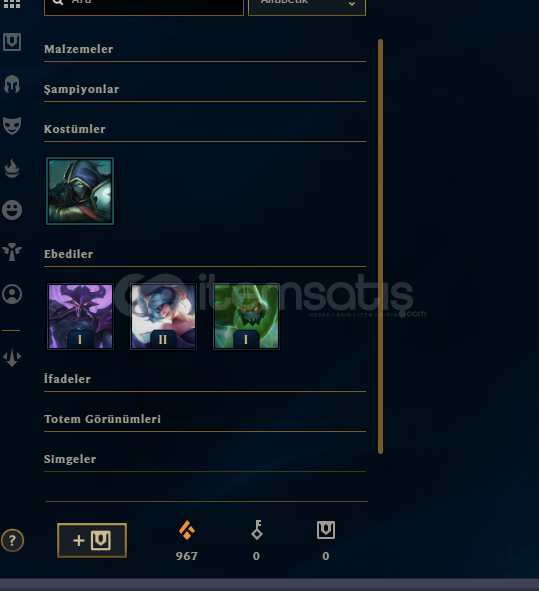Image resolution: width=539 pixels, height=591 pixels.
Task: Open the emotes smiley sidebar icon
Action: 12,210
